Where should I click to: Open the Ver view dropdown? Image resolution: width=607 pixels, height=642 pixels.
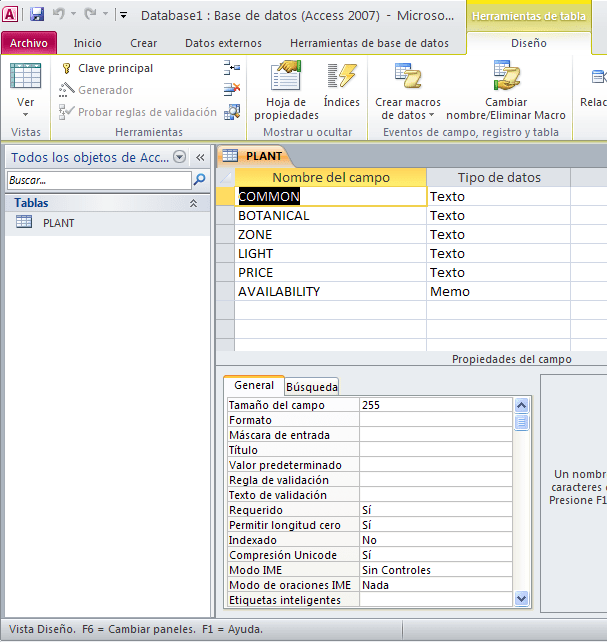(x=25, y=109)
